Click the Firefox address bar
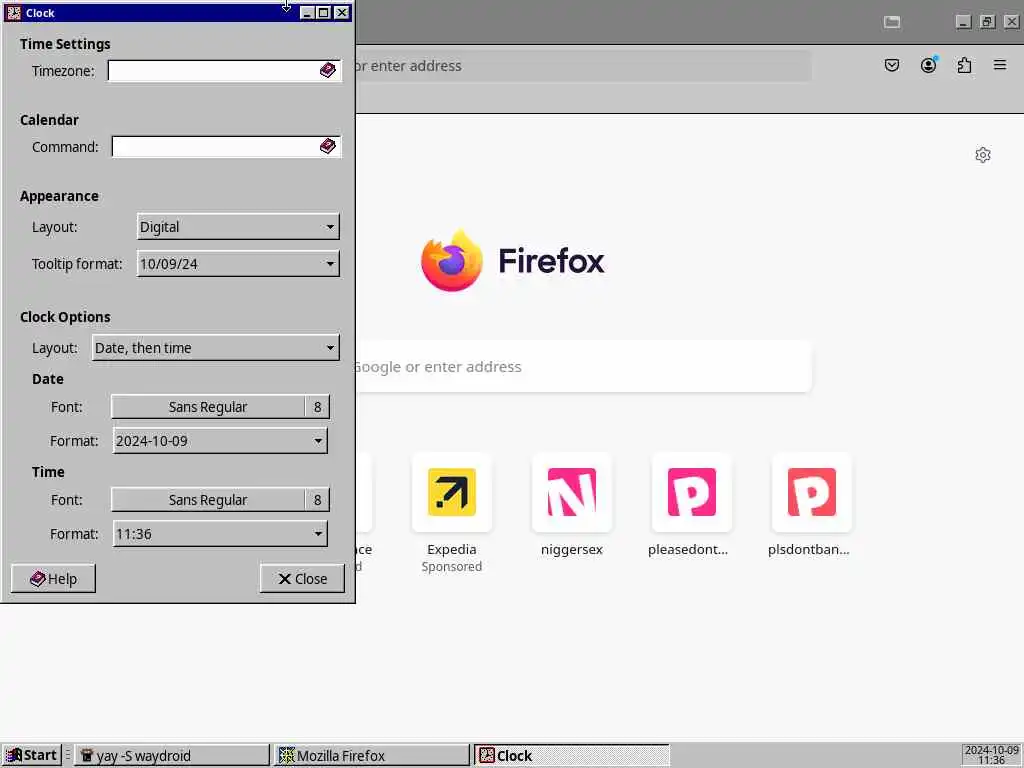 click(581, 66)
